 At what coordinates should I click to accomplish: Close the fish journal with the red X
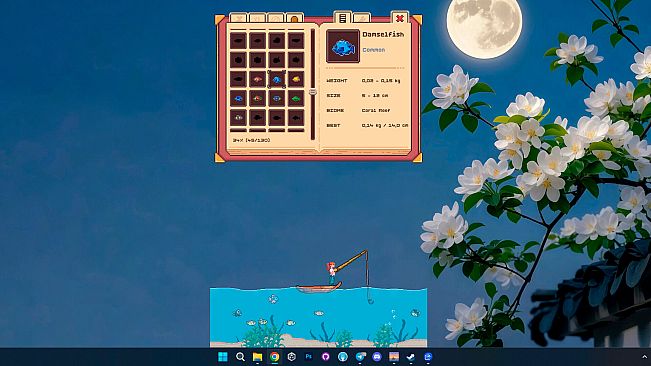coord(400,18)
